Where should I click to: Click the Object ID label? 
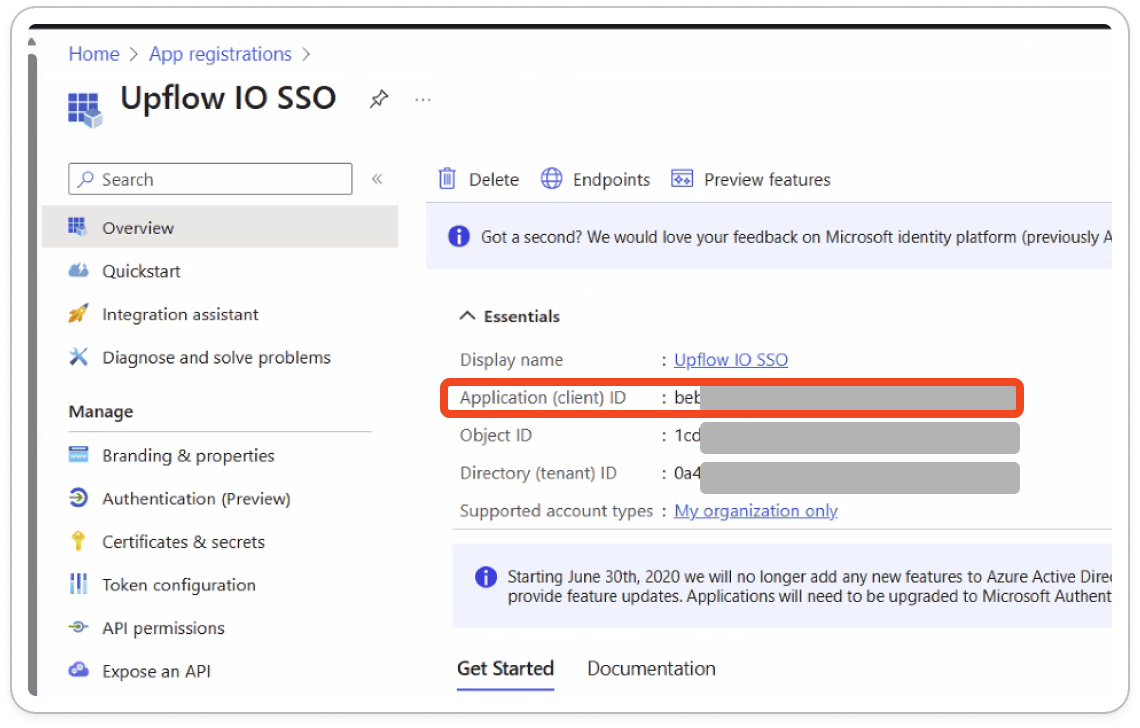click(496, 435)
